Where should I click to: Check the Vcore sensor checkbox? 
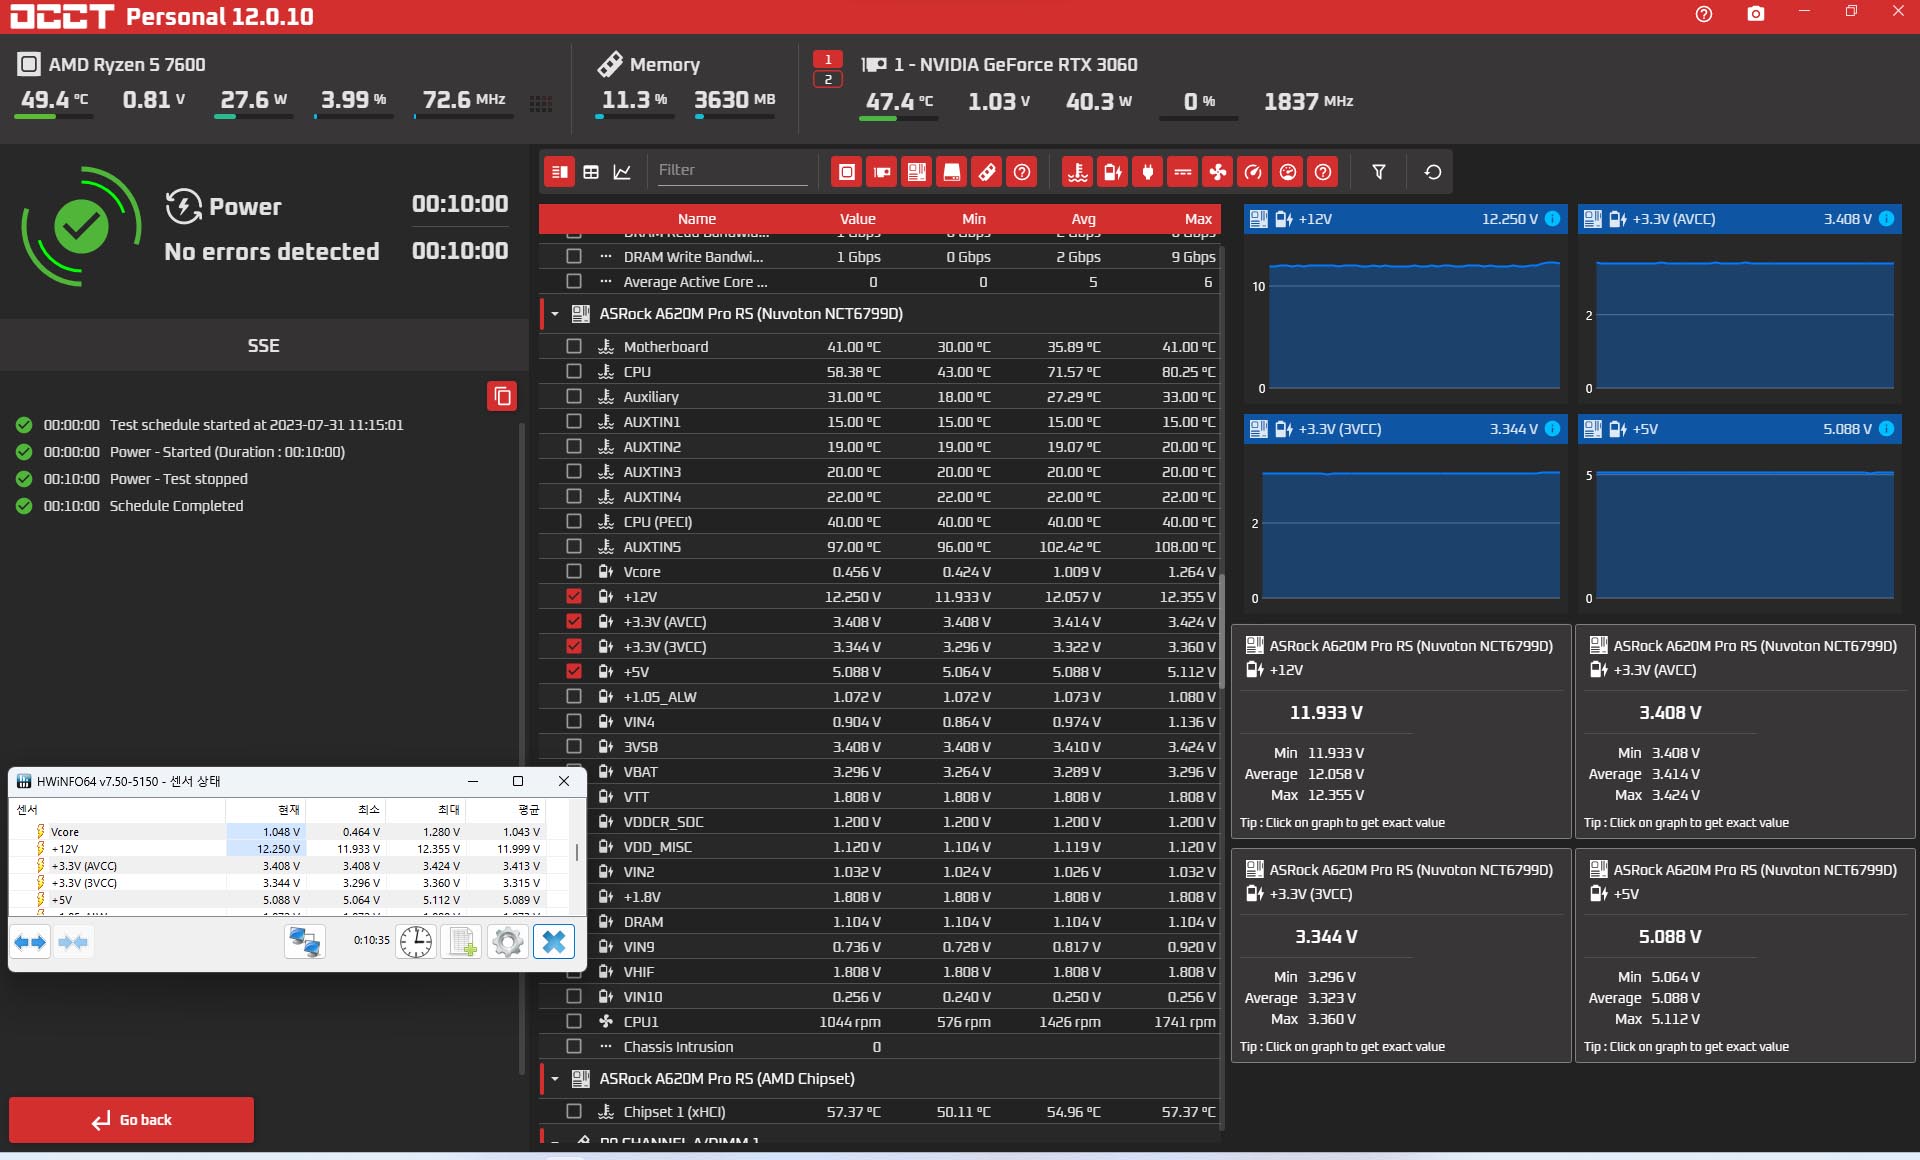pyautogui.click(x=573, y=571)
